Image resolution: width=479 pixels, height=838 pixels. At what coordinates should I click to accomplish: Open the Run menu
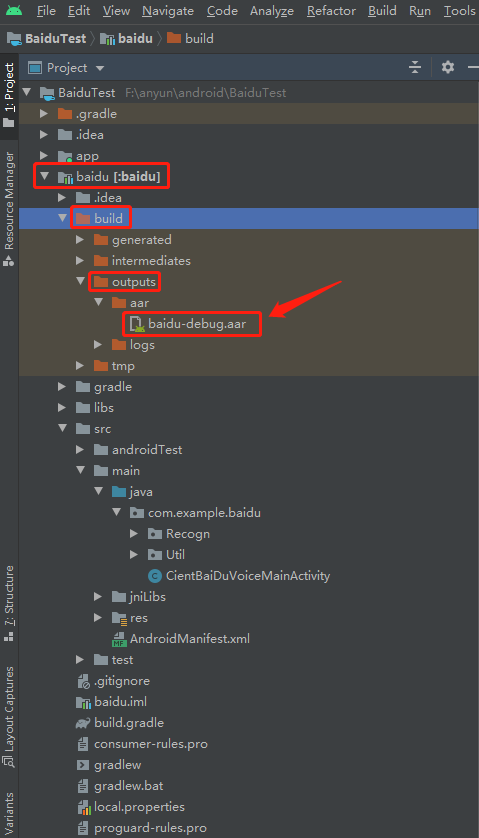click(420, 11)
